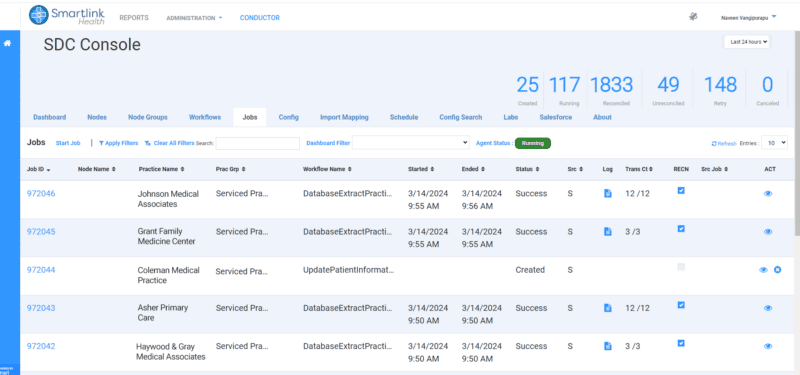Select the Jobs tab
The width and height of the screenshot is (800, 375).
(250, 117)
